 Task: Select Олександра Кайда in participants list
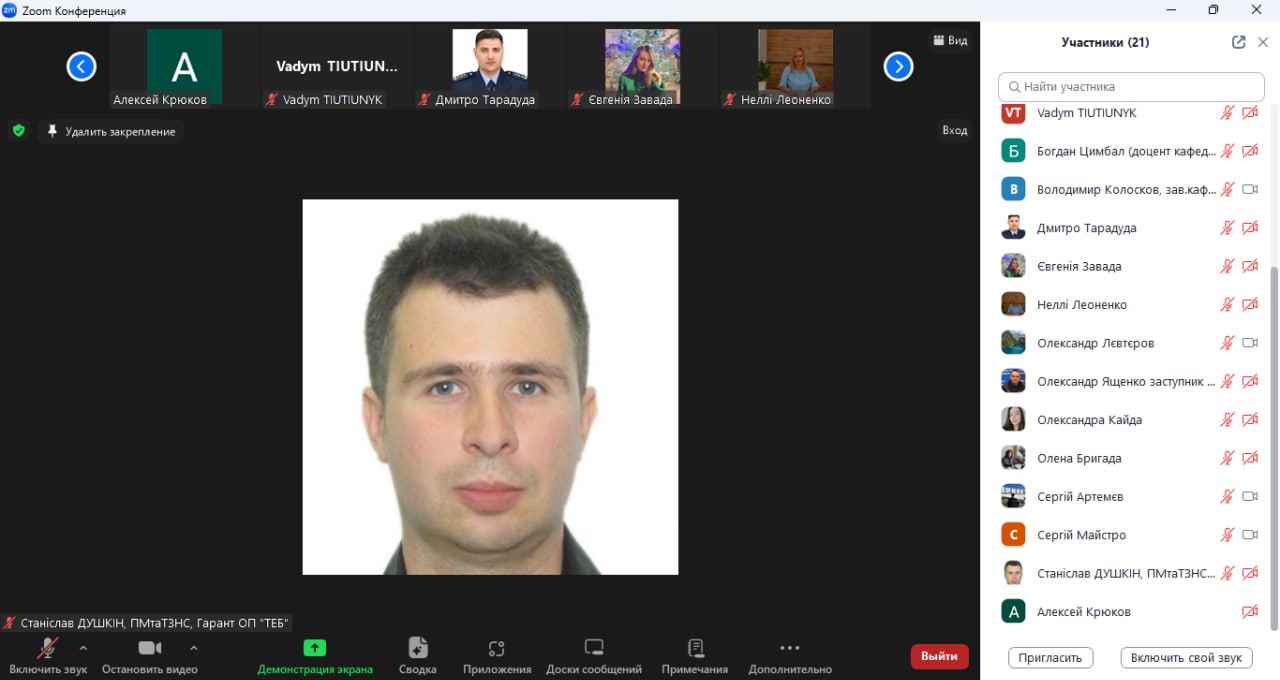click(x=1089, y=420)
